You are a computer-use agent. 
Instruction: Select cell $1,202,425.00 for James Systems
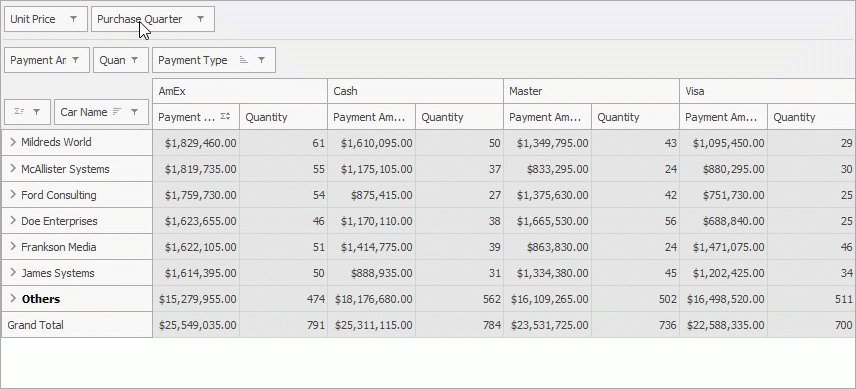pyautogui.click(x=723, y=273)
